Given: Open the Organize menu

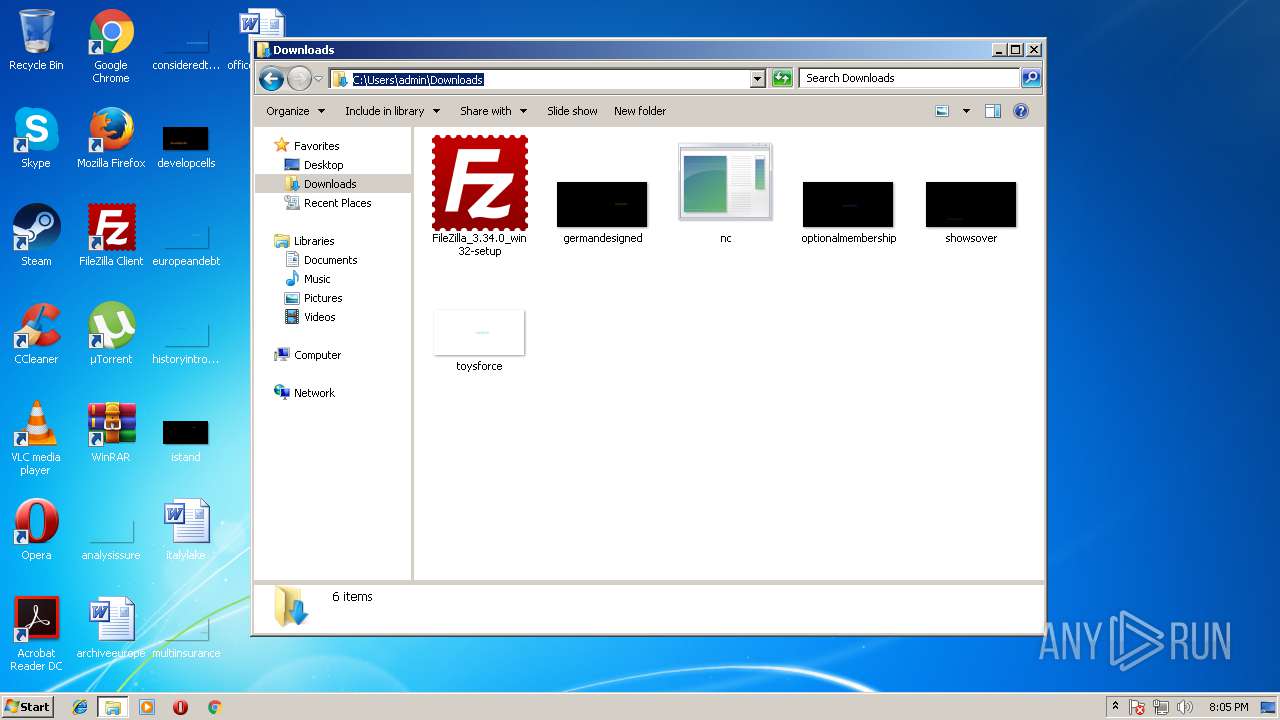Looking at the screenshot, I should click(295, 111).
